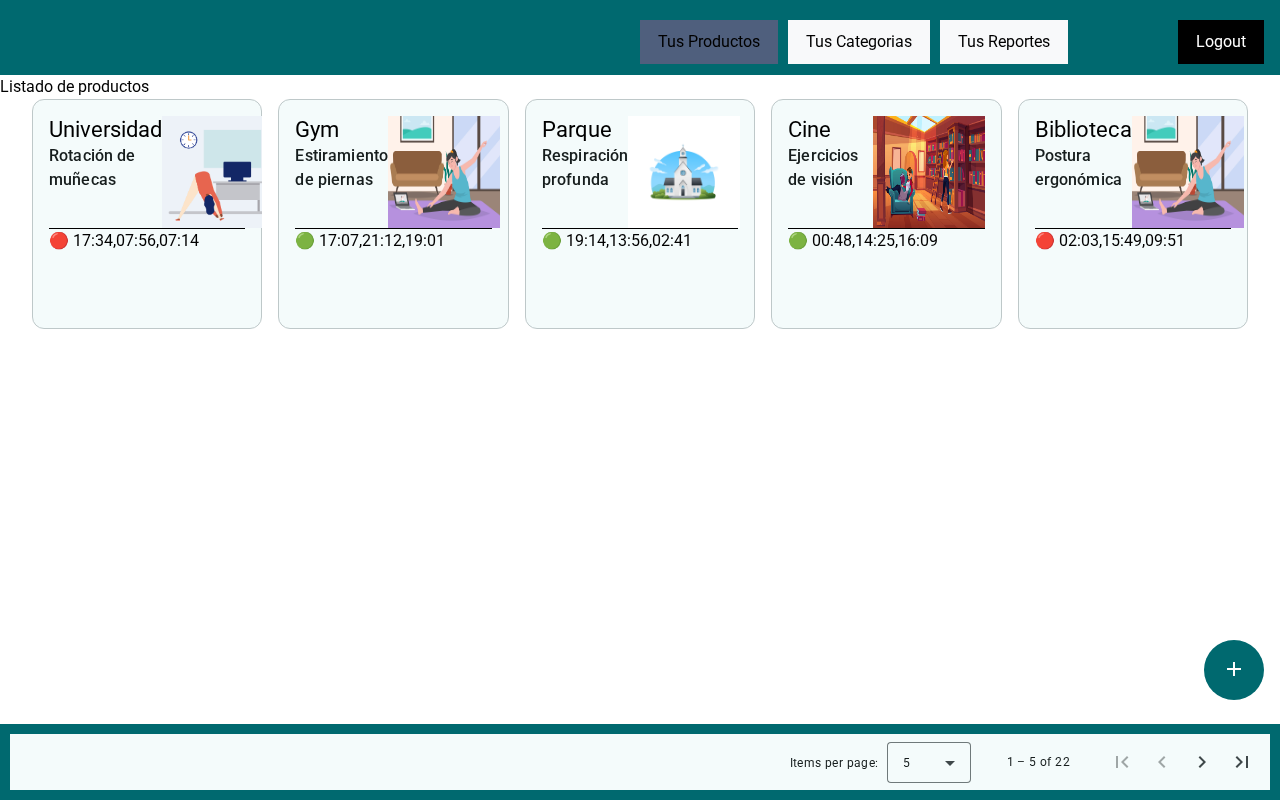
Task: Open the items per page dropdown
Action: 929,762
